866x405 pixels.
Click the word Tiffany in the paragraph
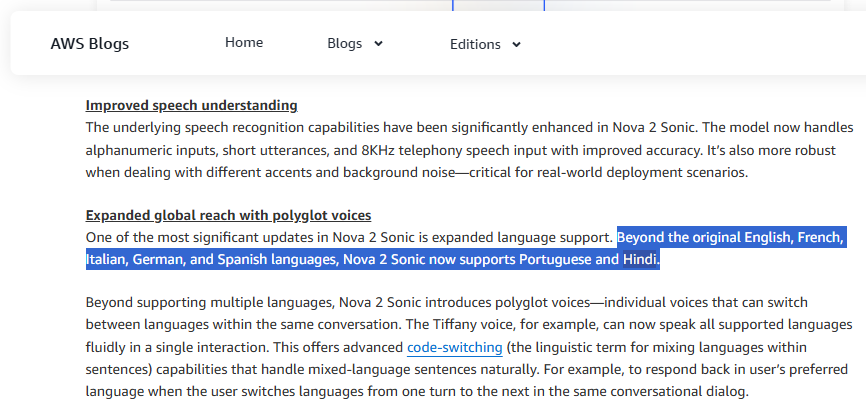tap(453, 325)
